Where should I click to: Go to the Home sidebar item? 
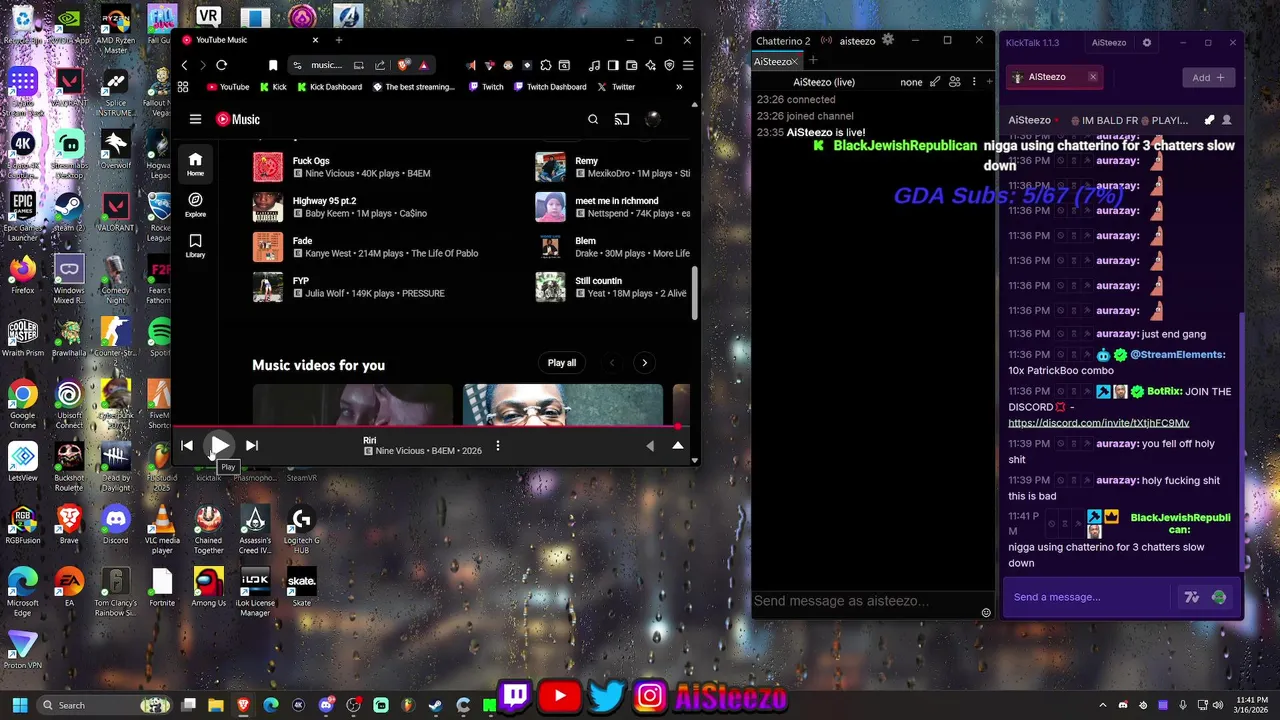pos(195,165)
